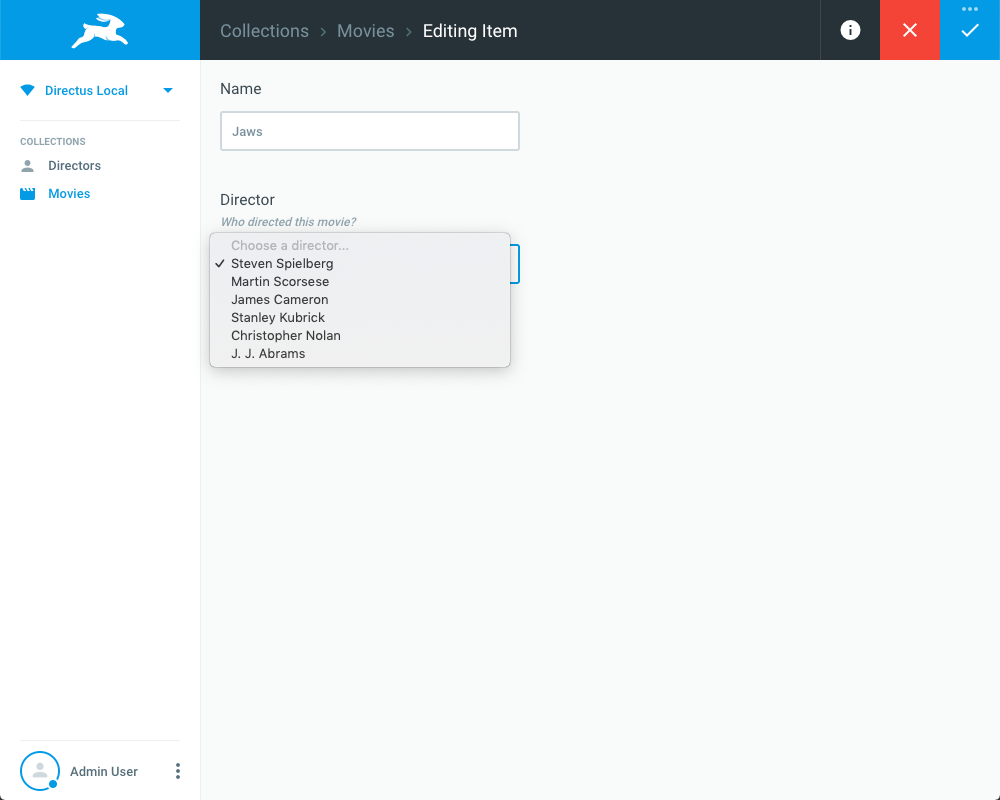Image resolution: width=1000 pixels, height=800 pixels.
Task: Navigate to Movies breadcrumb
Action: pyautogui.click(x=365, y=31)
